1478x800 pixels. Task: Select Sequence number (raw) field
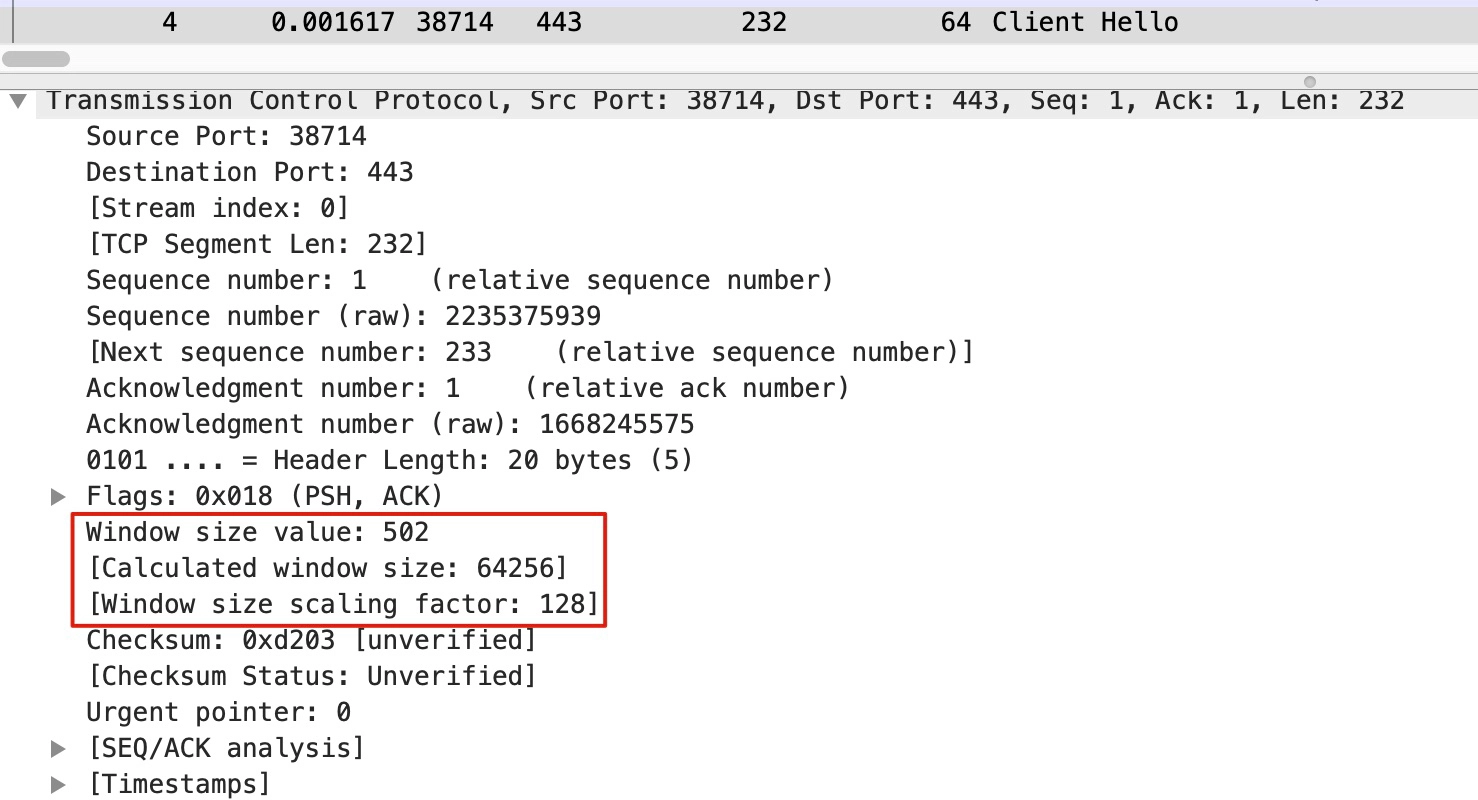[x=344, y=316]
